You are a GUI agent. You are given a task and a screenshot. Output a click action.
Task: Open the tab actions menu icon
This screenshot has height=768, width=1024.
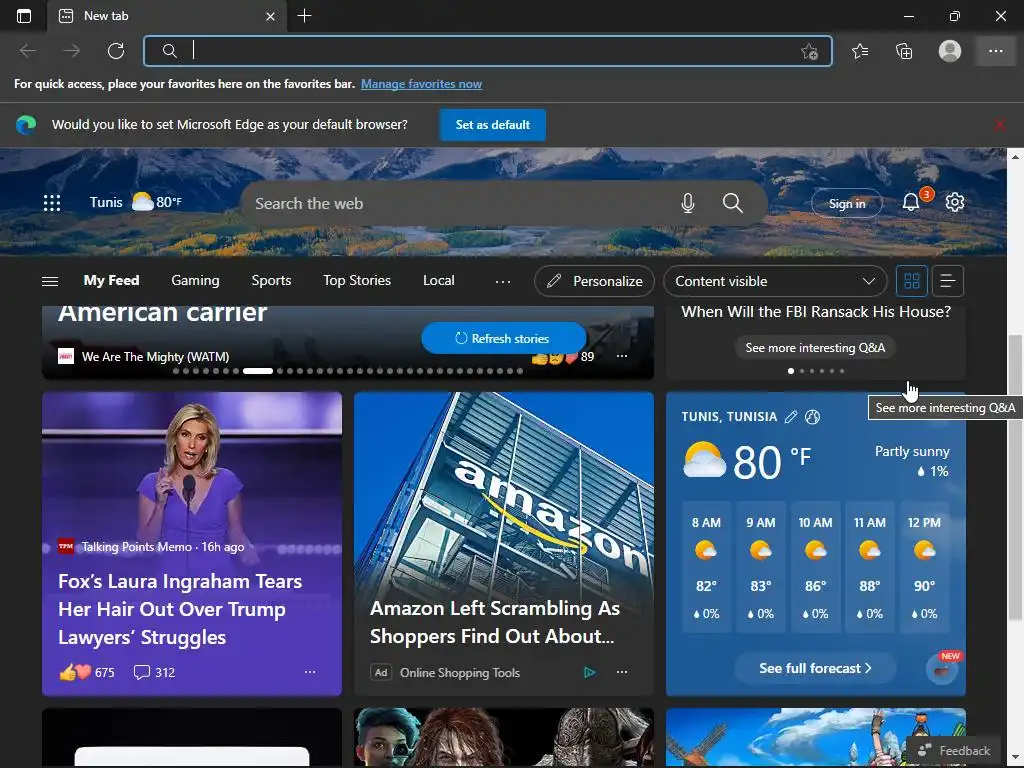[x=24, y=16]
